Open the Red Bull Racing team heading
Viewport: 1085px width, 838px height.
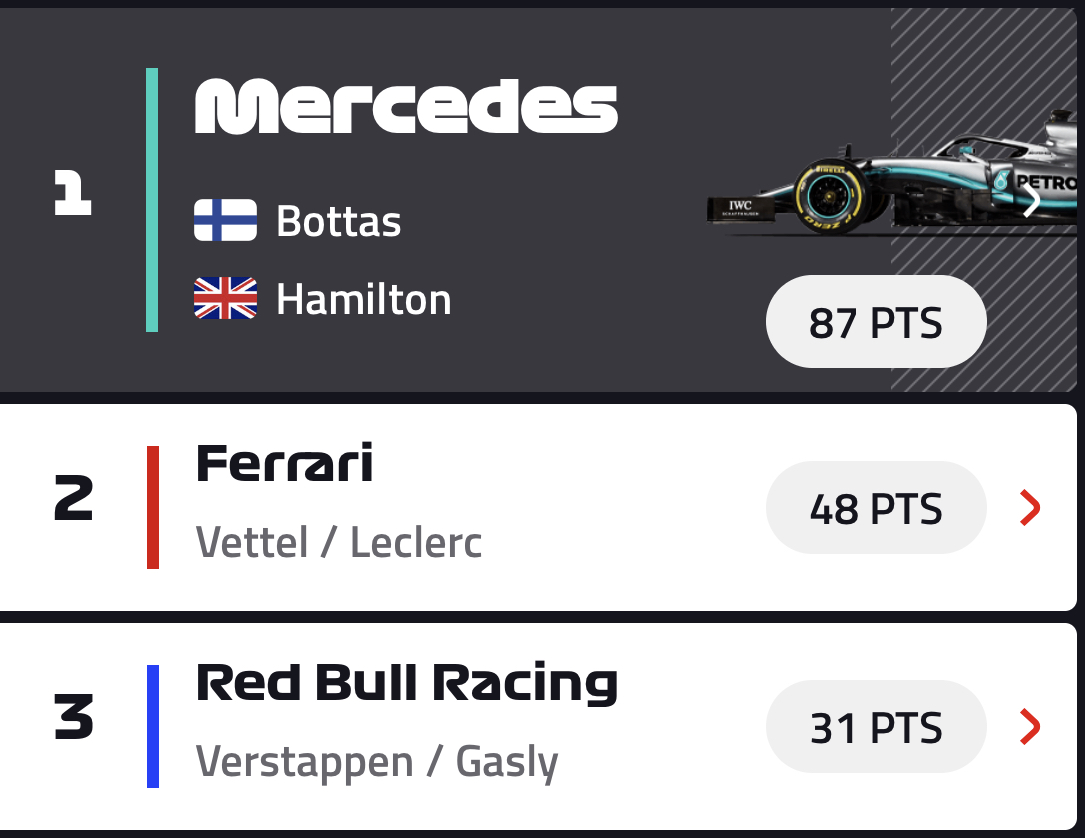(406, 683)
